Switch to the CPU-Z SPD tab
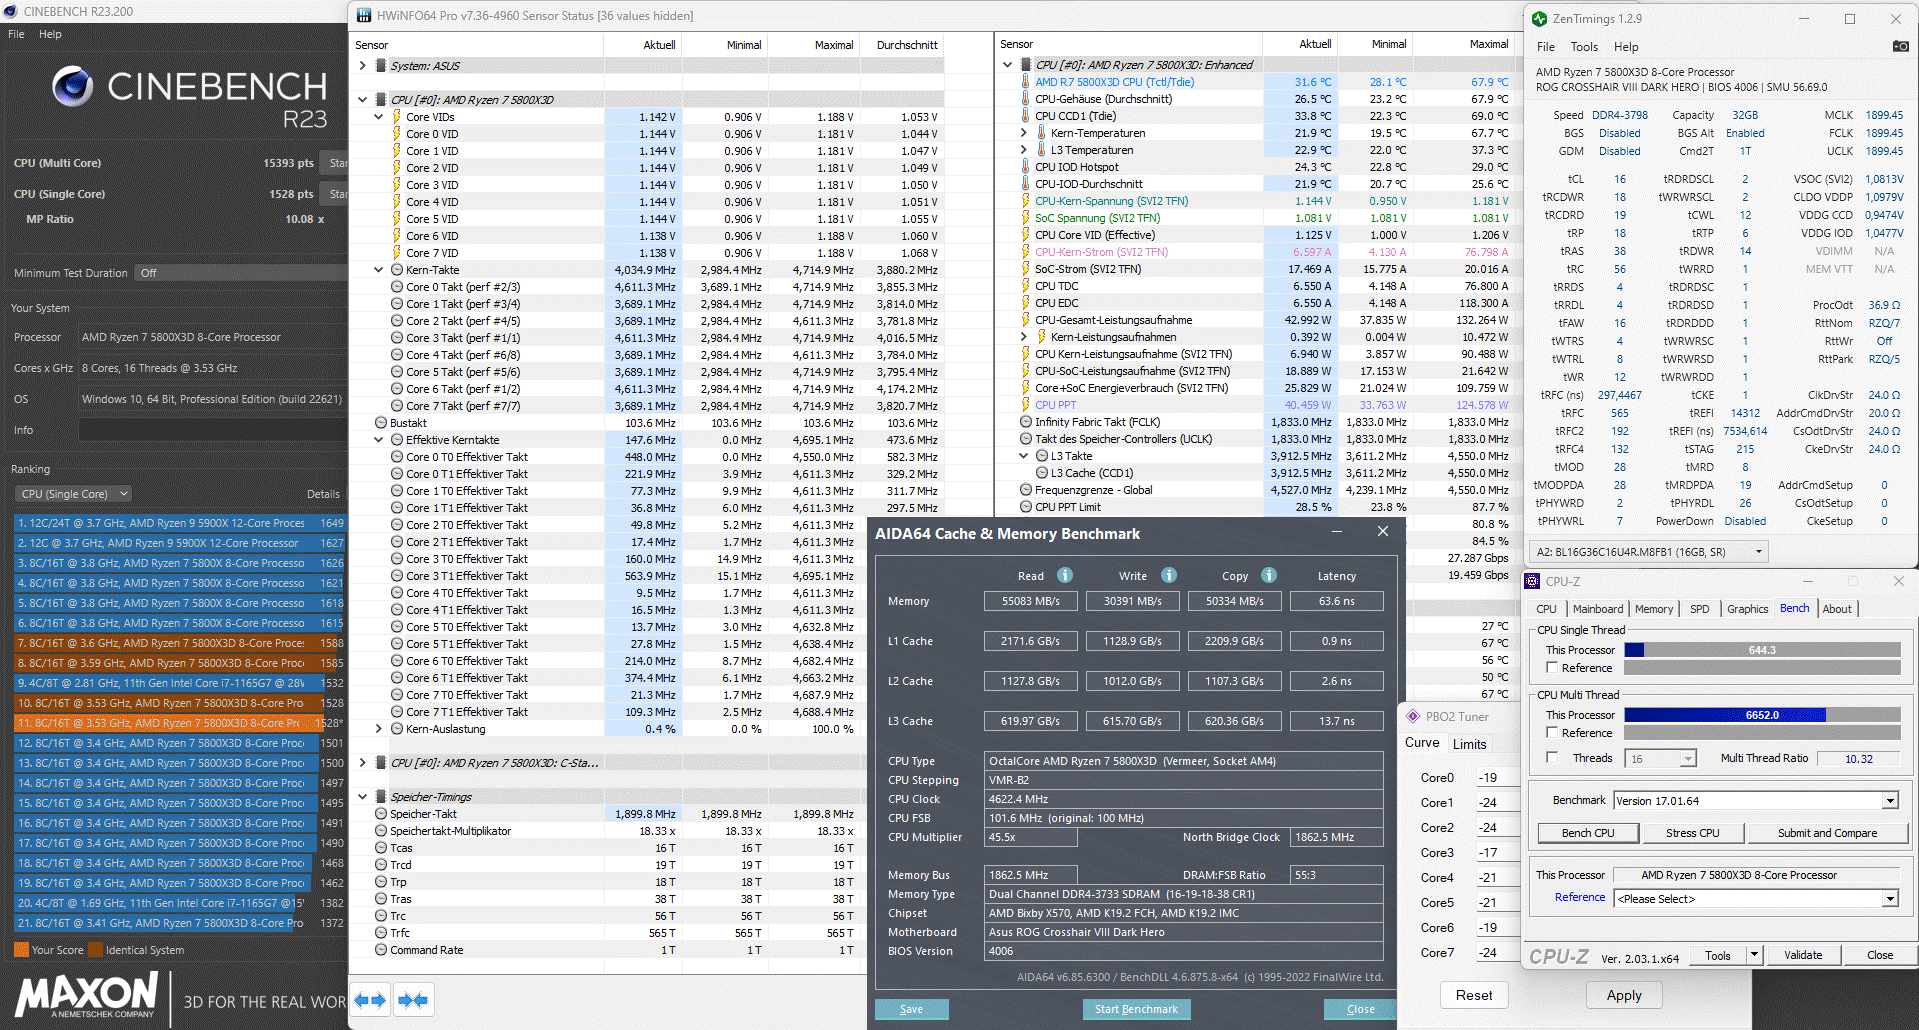 point(1699,609)
